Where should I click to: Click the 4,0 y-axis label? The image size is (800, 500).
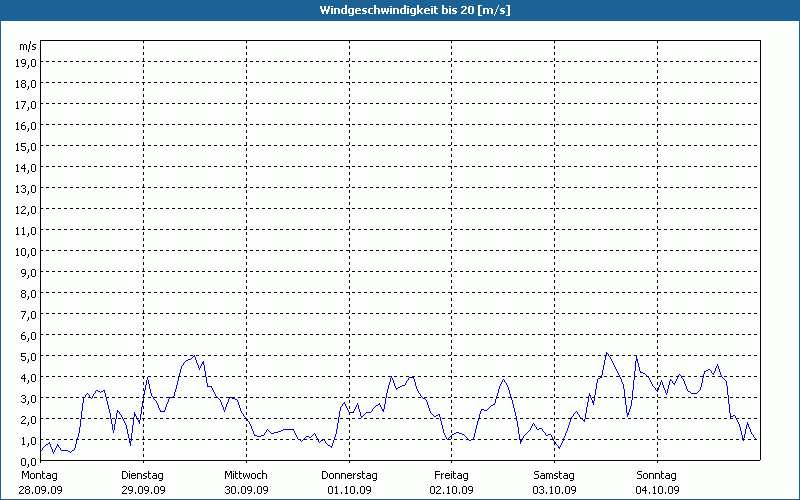pyautogui.click(x=28, y=378)
